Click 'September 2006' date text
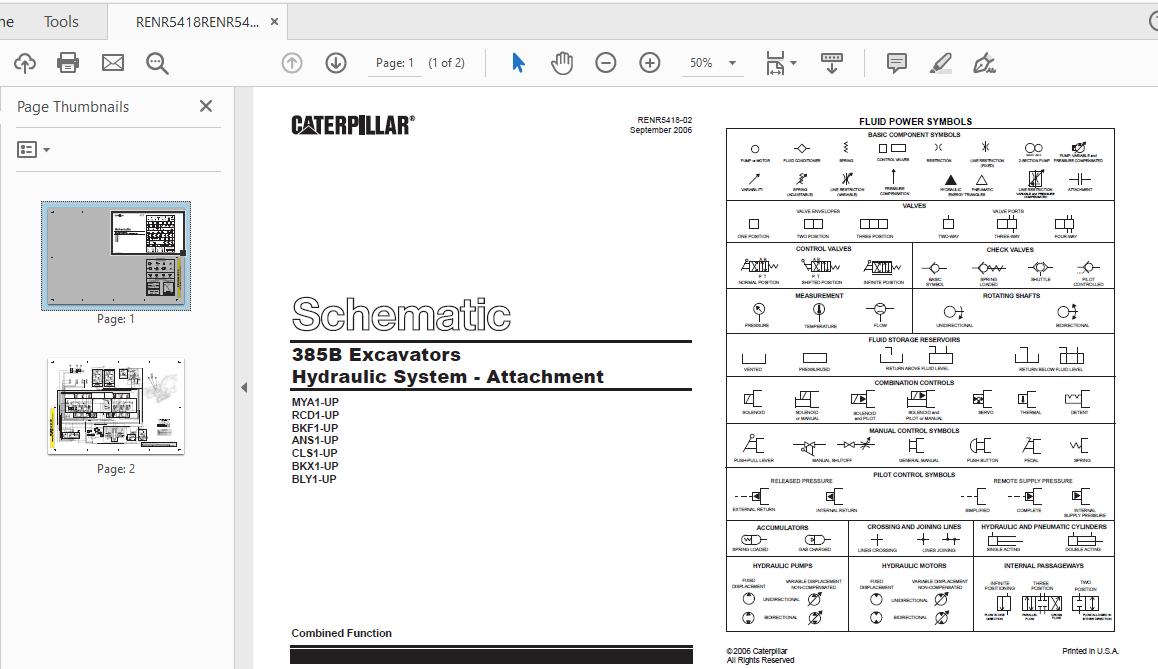 tap(661, 130)
